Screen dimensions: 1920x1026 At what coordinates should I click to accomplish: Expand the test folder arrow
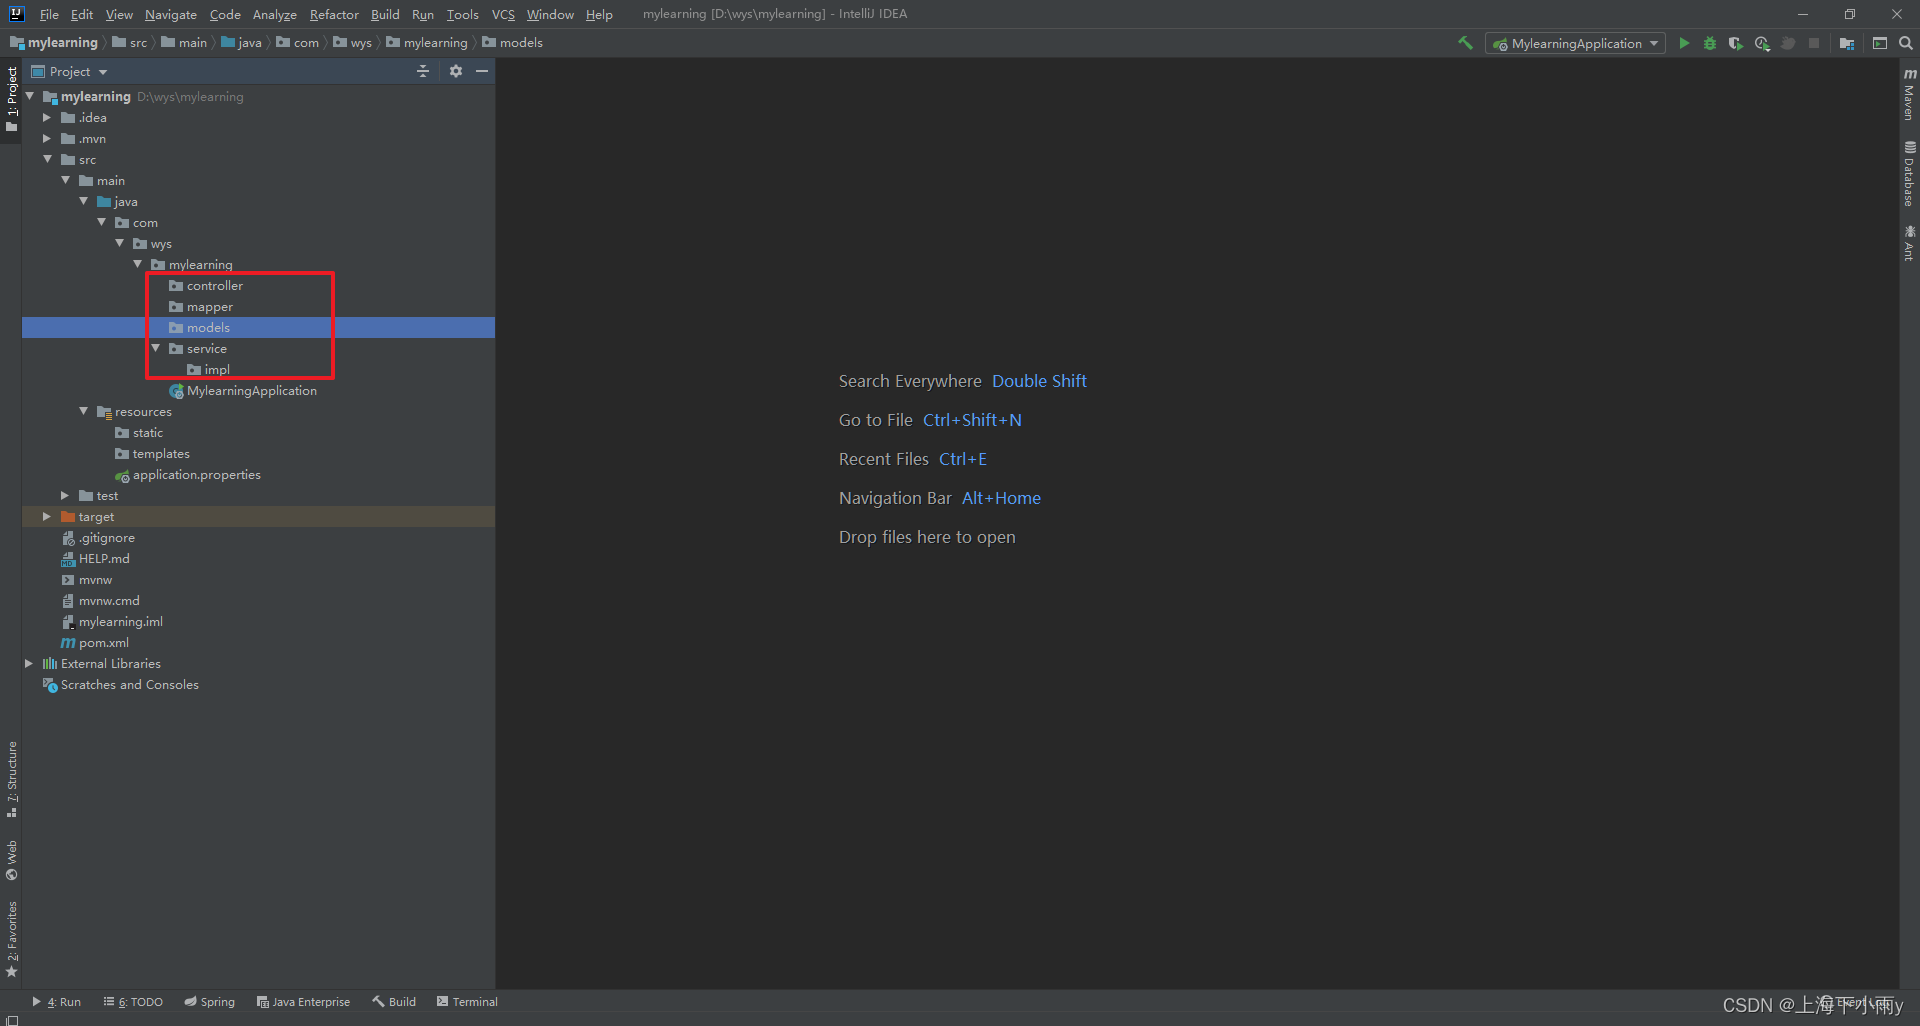(65, 495)
